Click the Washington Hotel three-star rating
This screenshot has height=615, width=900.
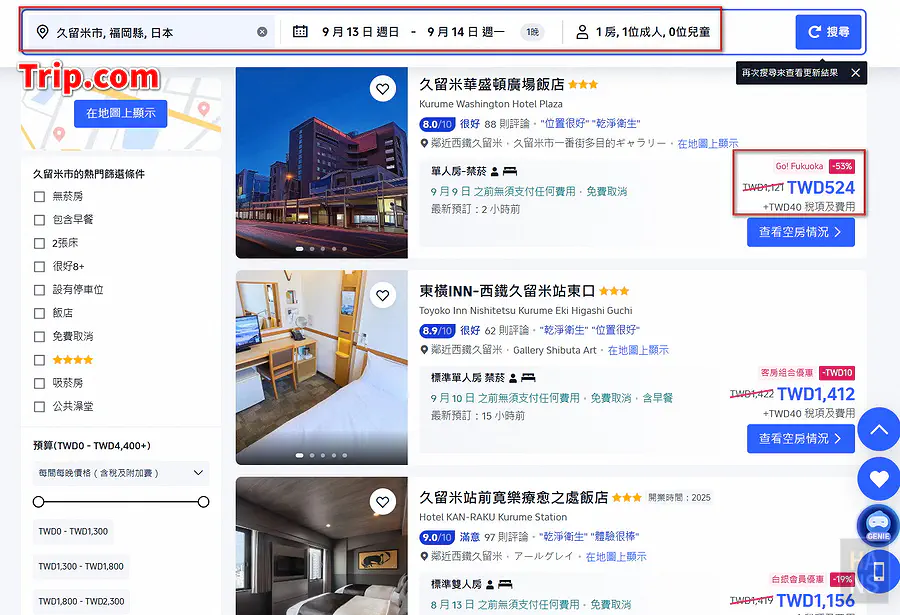coord(583,85)
